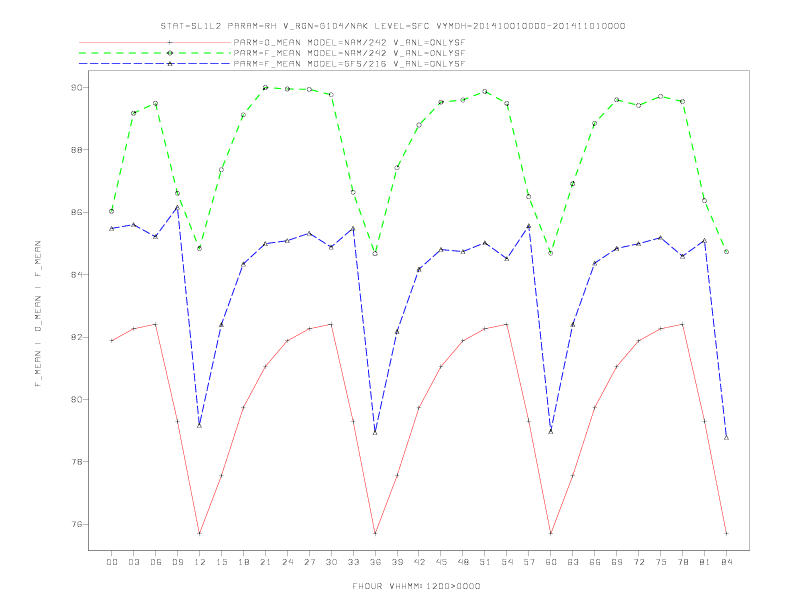Click x-axis tick label 39
The width and height of the screenshot is (792, 612).
[x=397, y=562]
